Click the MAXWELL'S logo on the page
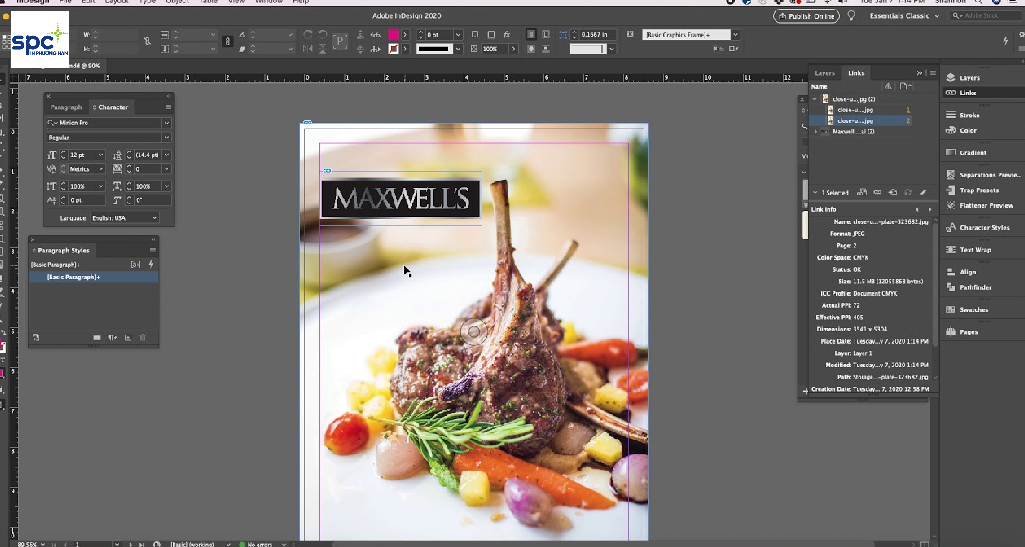 (x=400, y=198)
